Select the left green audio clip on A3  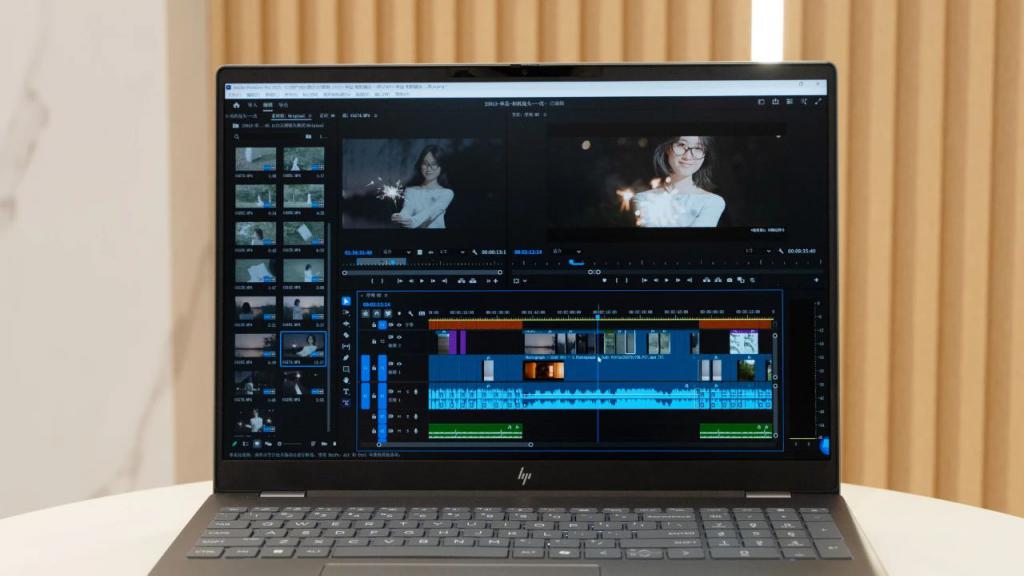(475, 430)
